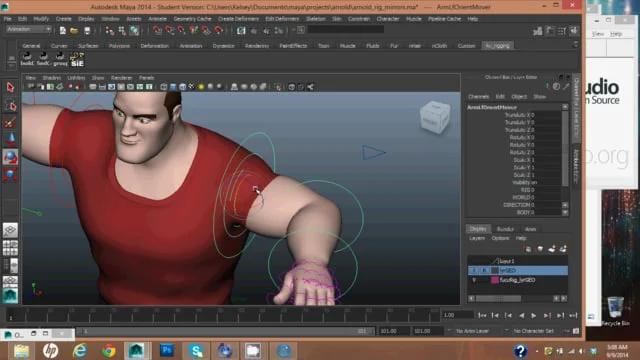
Task: Switch to the Render layer tab
Action: pos(505,229)
